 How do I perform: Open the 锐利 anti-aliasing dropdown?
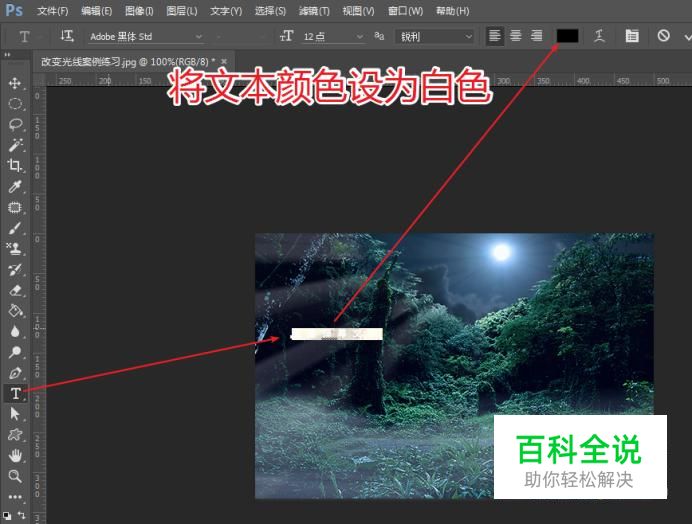click(435, 37)
